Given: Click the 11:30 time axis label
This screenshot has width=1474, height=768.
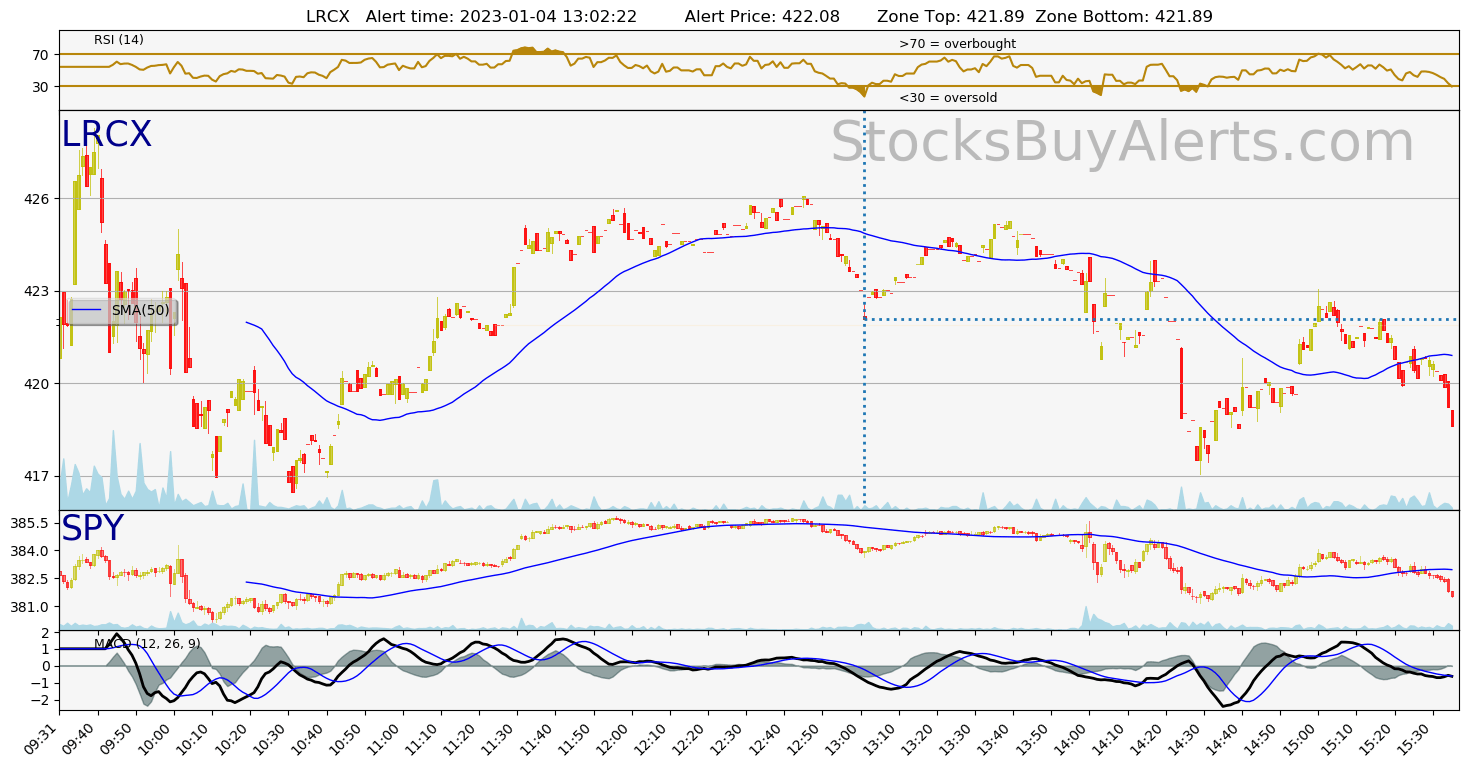Looking at the screenshot, I should 497,738.
